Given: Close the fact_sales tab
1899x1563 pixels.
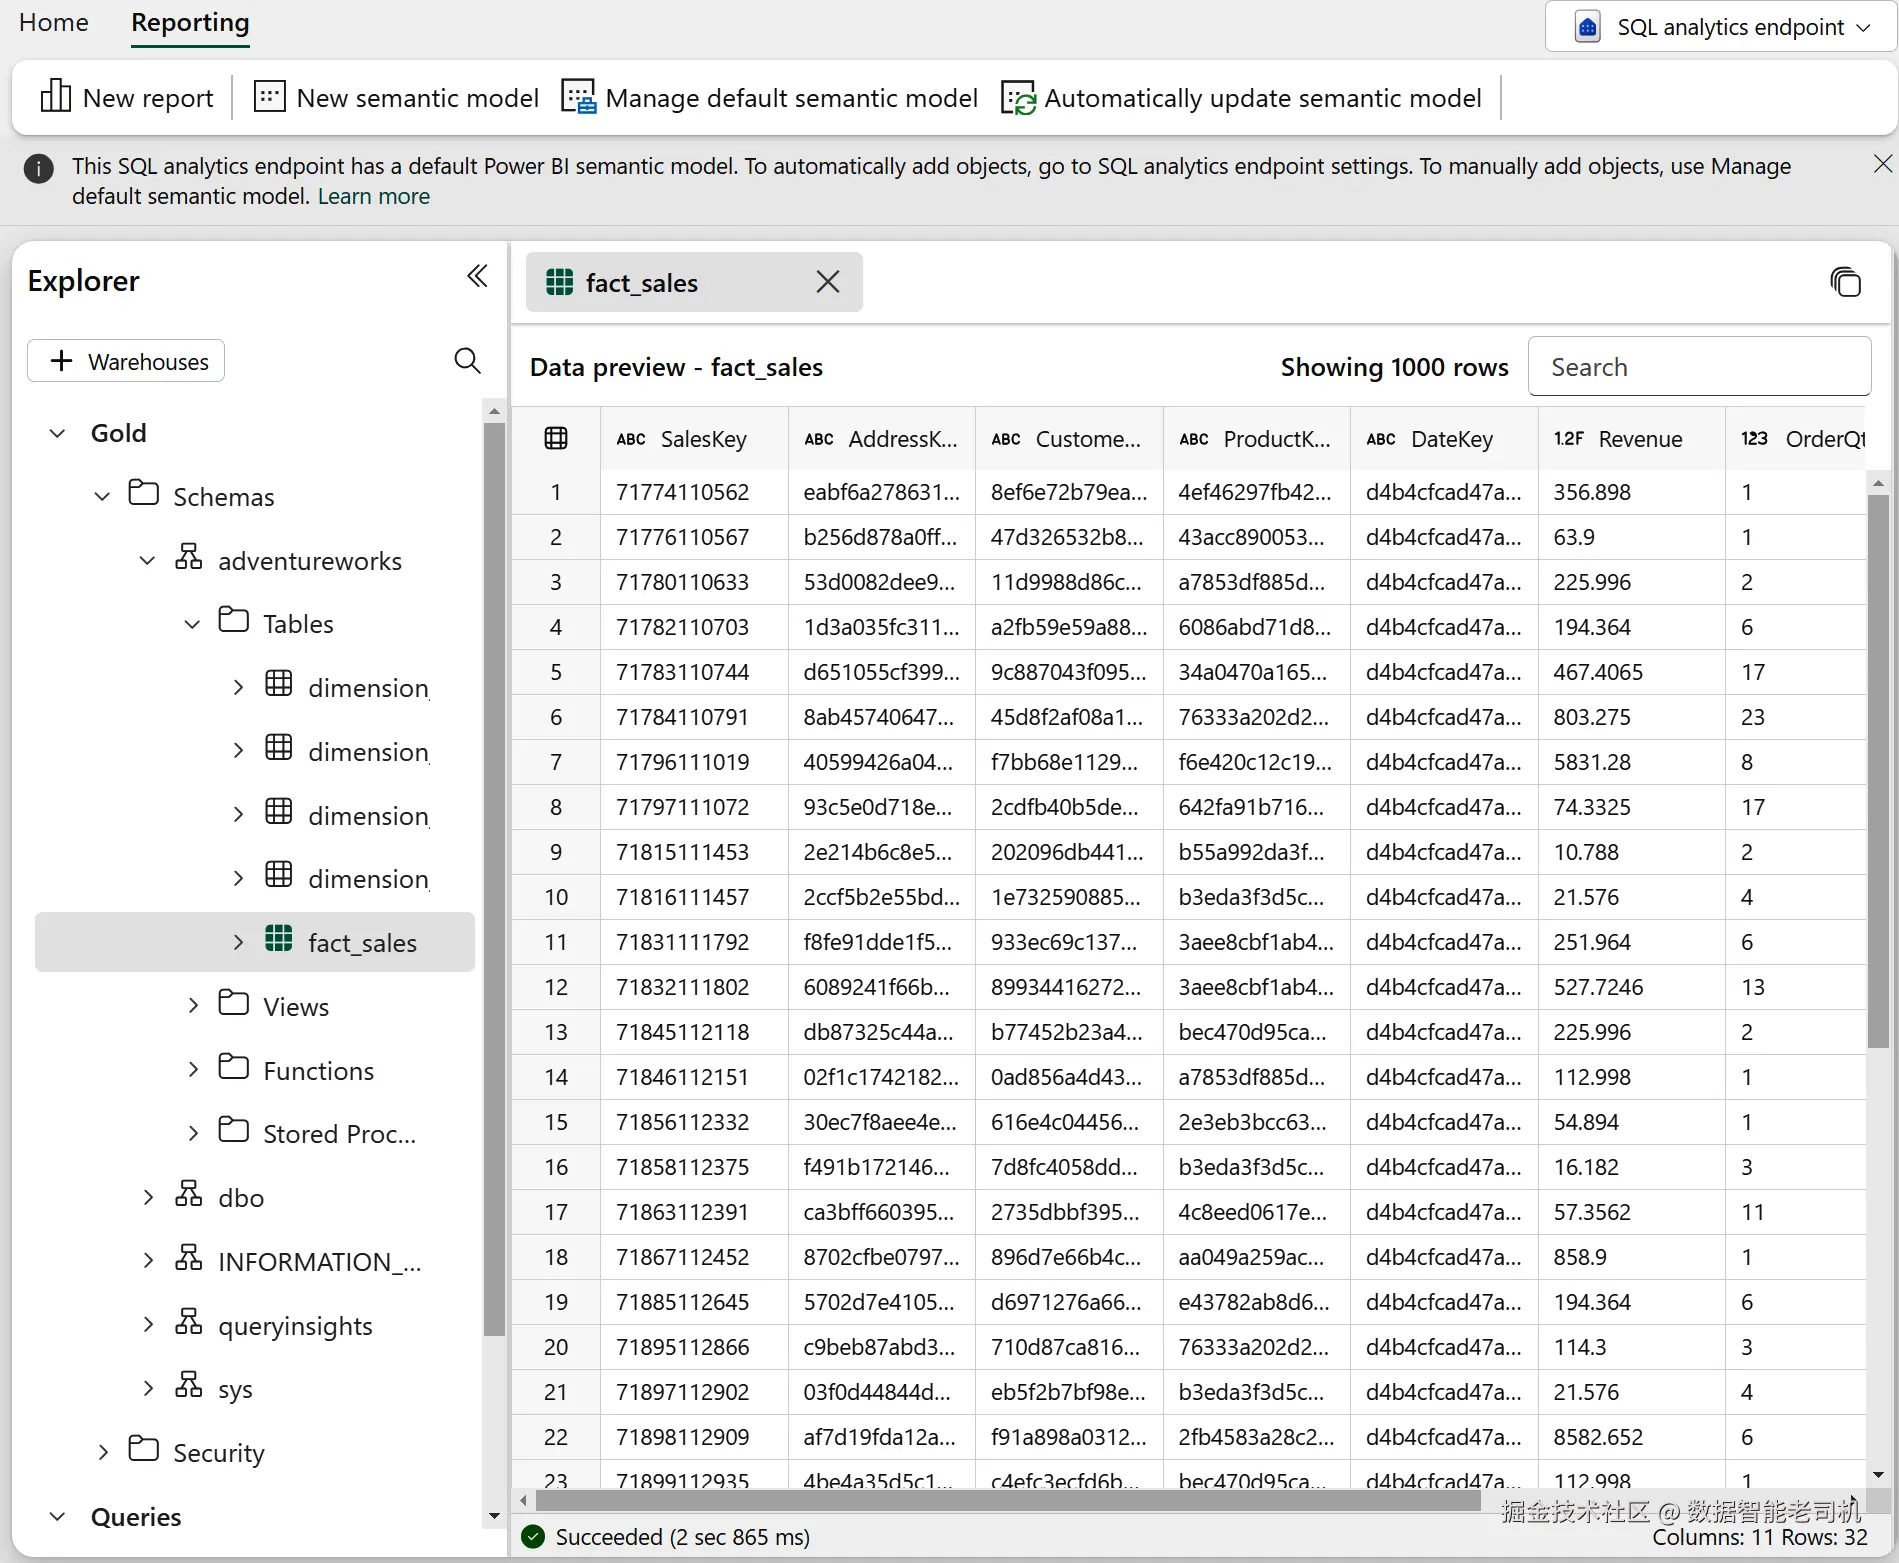Looking at the screenshot, I should coord(828,282).
